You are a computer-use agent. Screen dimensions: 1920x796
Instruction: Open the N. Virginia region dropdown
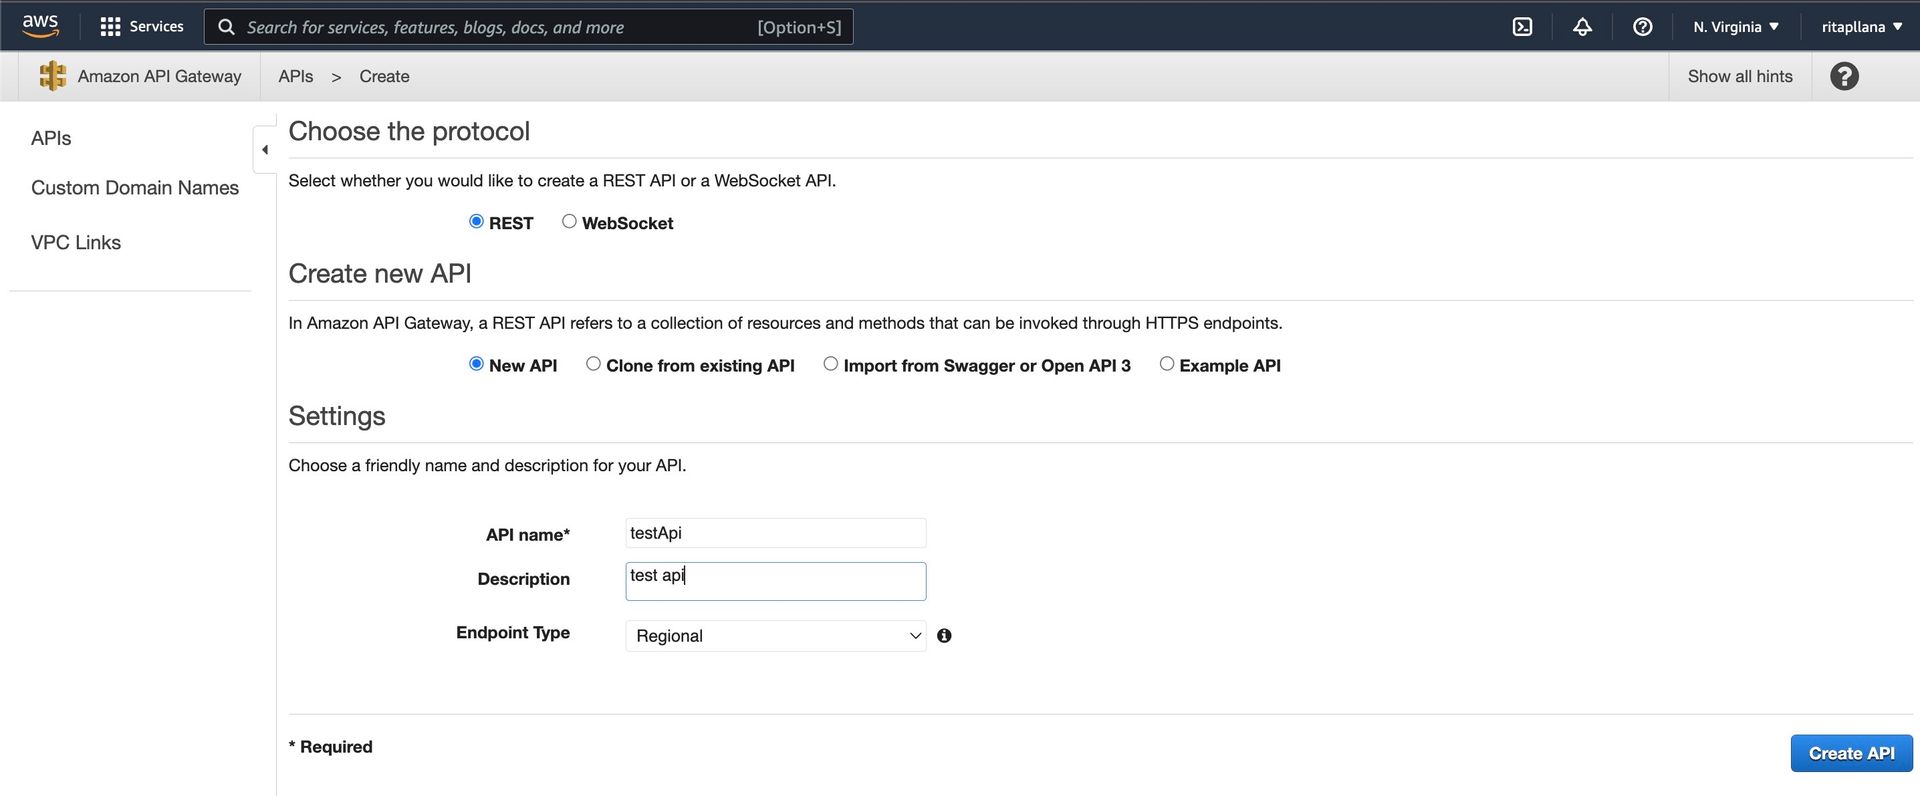[1736, 27]
